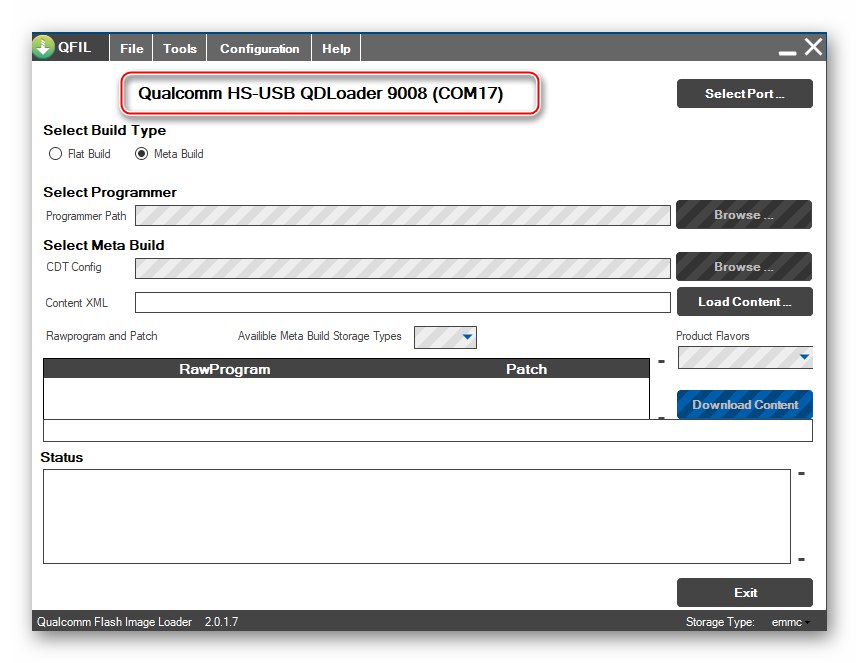This screenshot has width=859, height=663.
Task: Close the QFIL window
Action: (x=814, y=47)
